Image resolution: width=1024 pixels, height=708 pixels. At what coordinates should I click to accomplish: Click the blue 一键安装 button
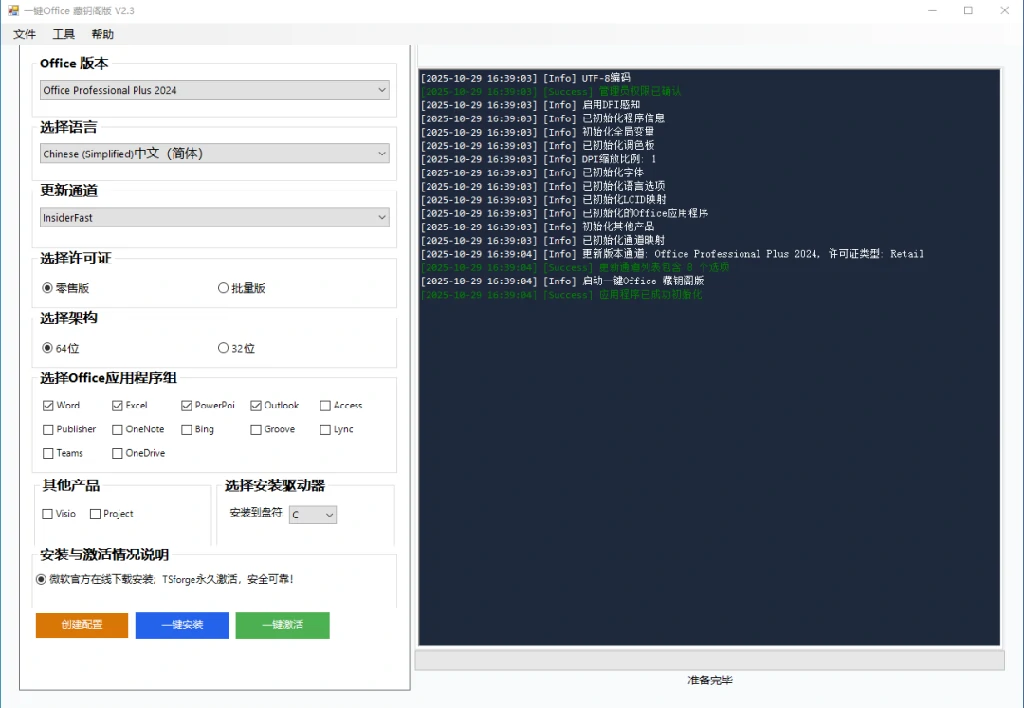click(181, 625)
